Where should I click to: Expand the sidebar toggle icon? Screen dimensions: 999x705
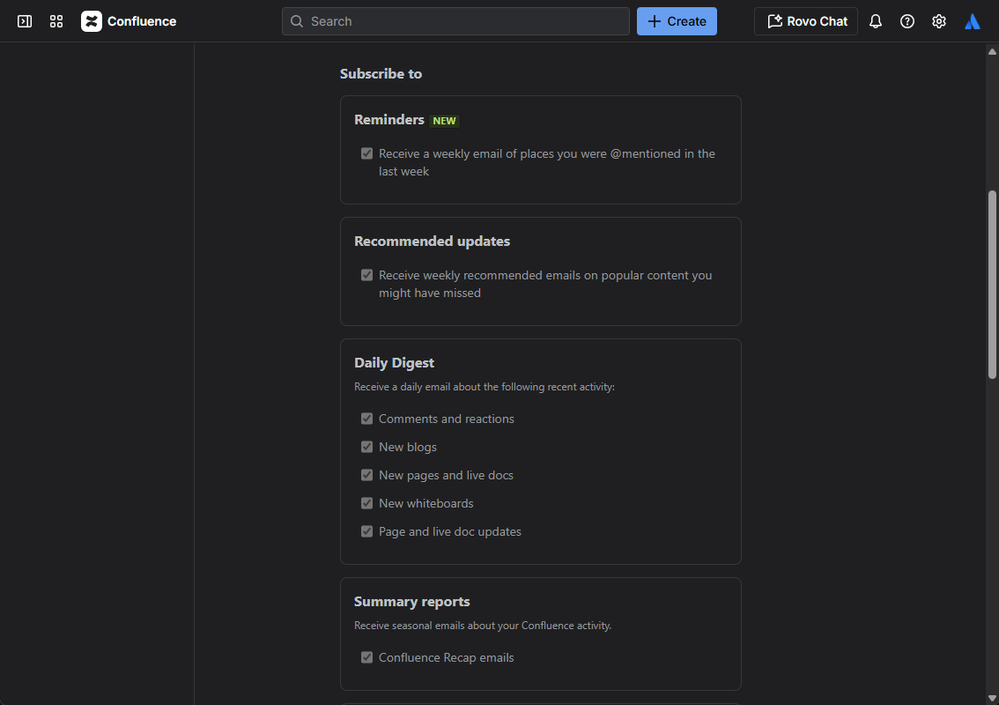(x=25, y=22)
